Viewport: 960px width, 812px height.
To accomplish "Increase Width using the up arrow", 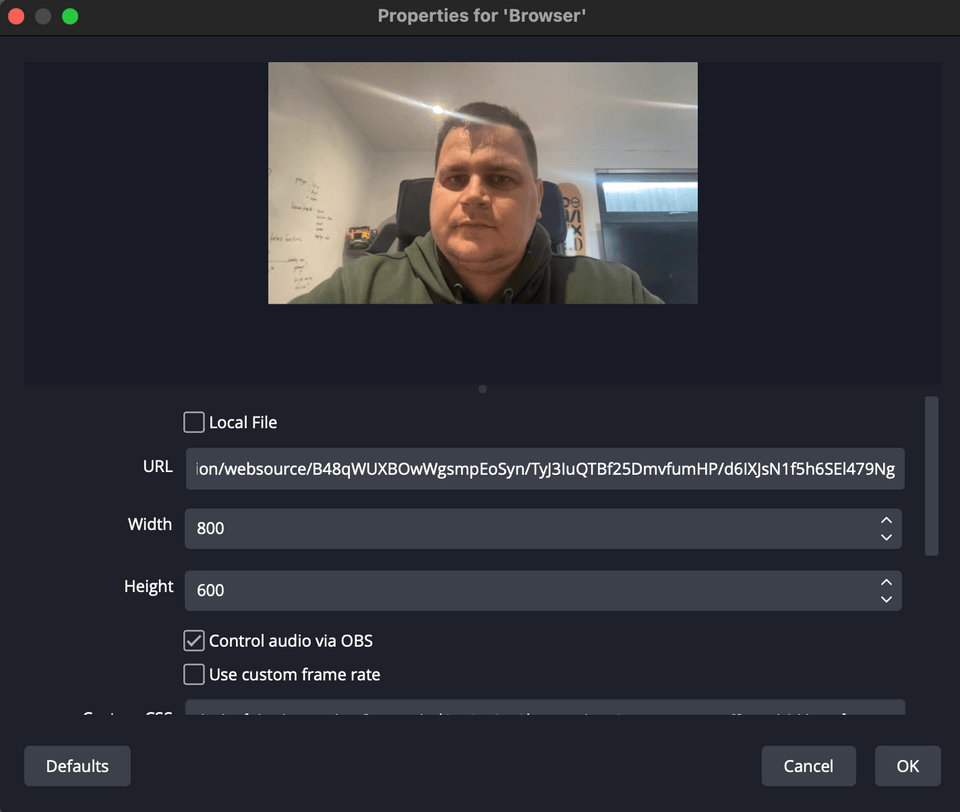I will pyautogui.click(x=886, y=520).
